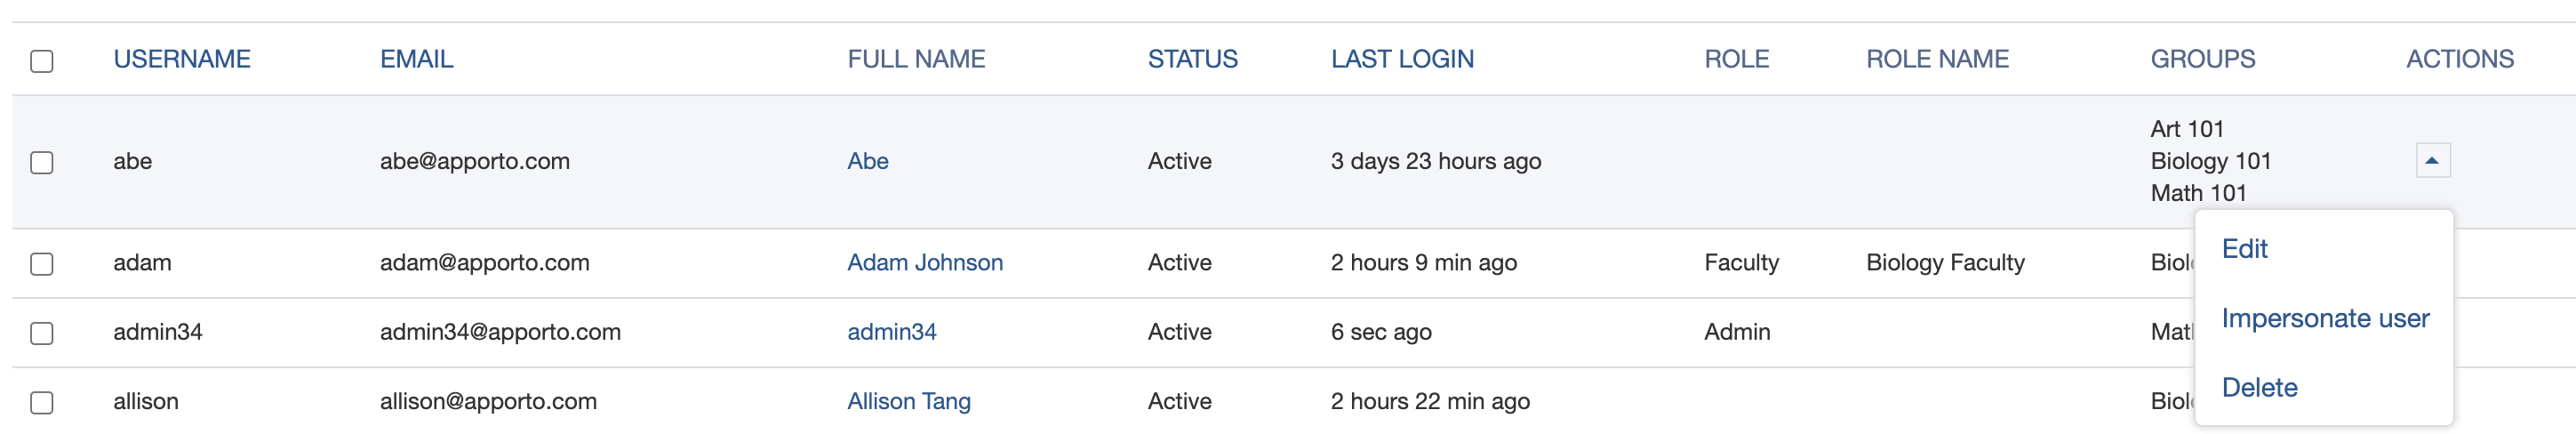
Task: Select the FULL NAME column header
Action: point(916,59)
